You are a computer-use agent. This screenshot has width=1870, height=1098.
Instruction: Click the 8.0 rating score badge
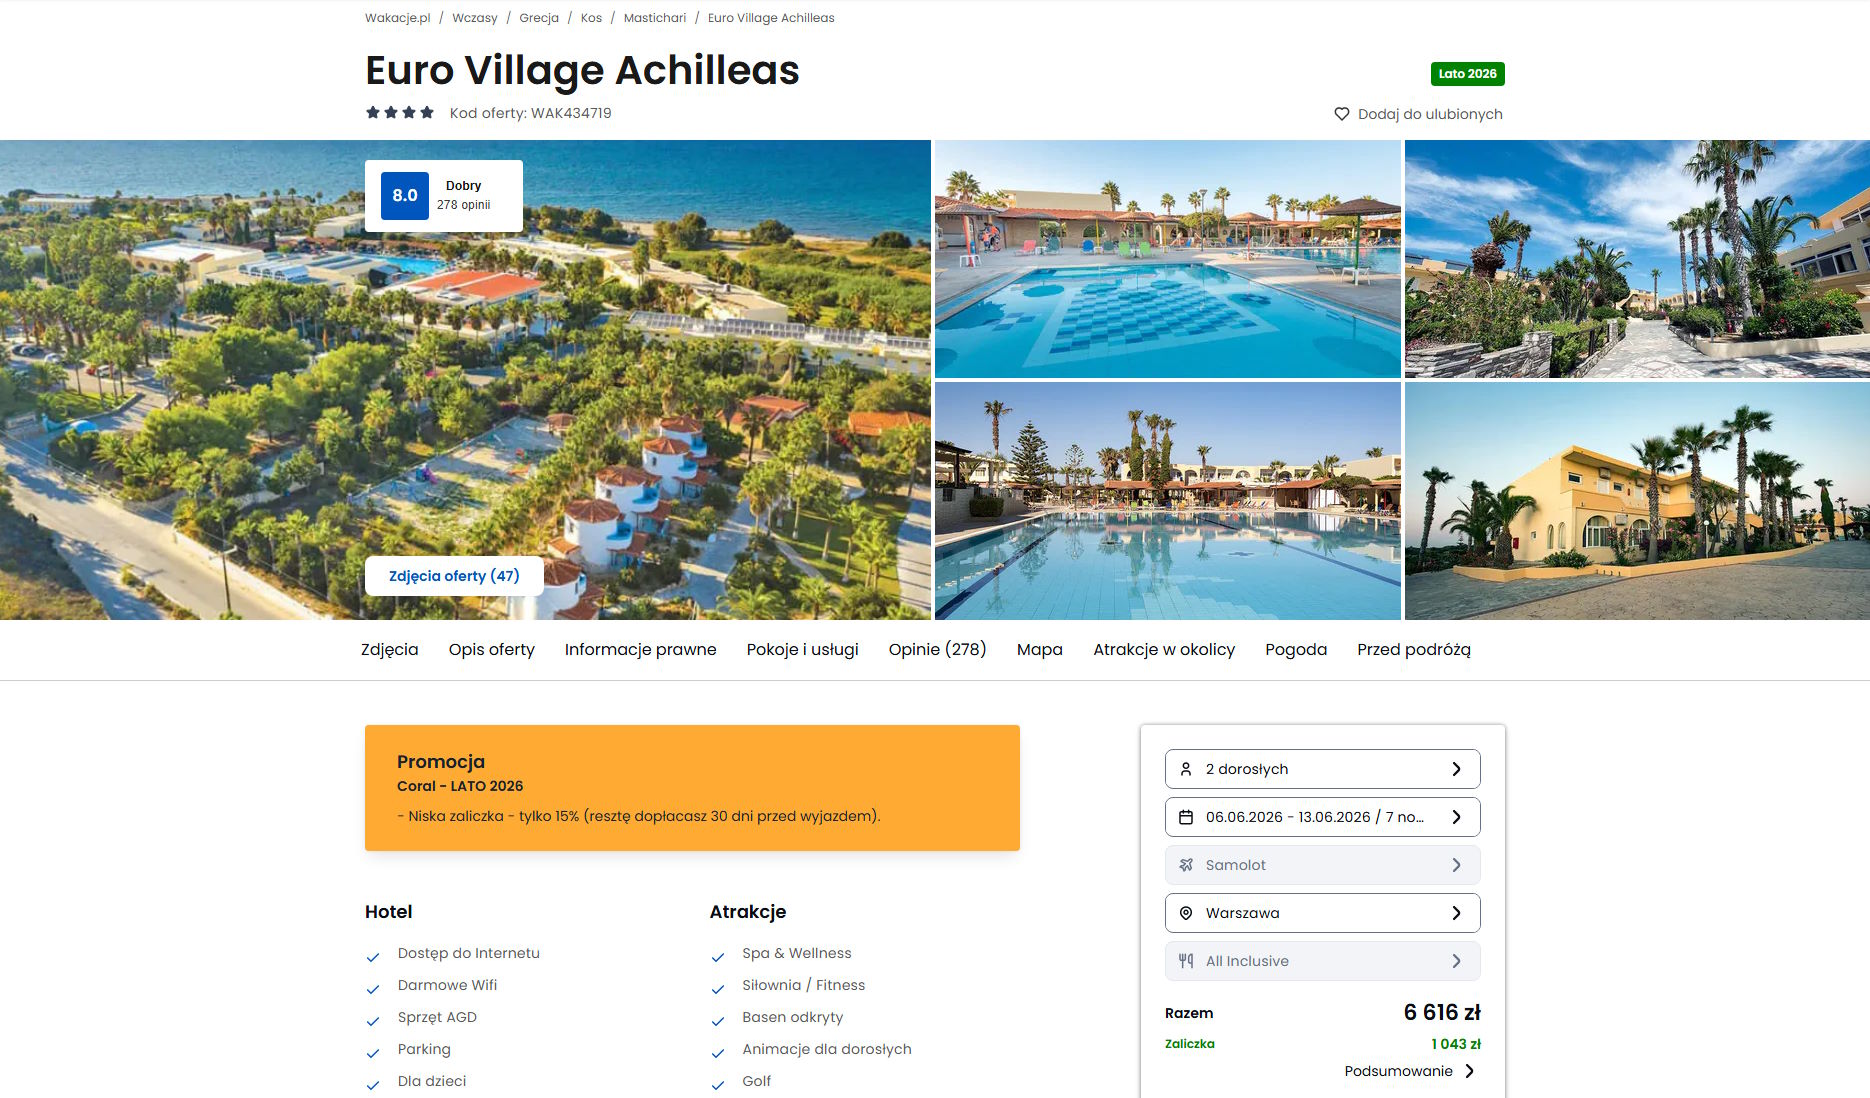point(405,196)
